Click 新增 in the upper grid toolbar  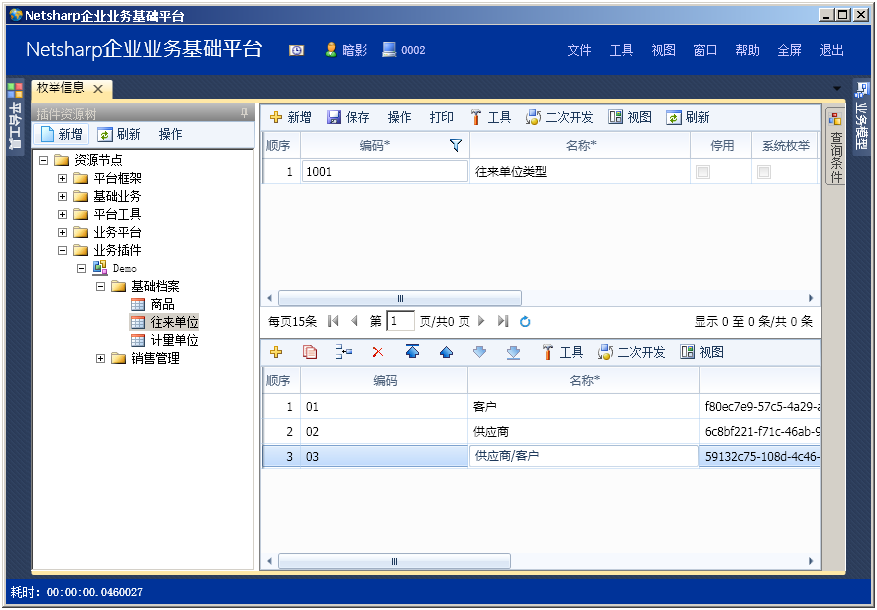290,117
